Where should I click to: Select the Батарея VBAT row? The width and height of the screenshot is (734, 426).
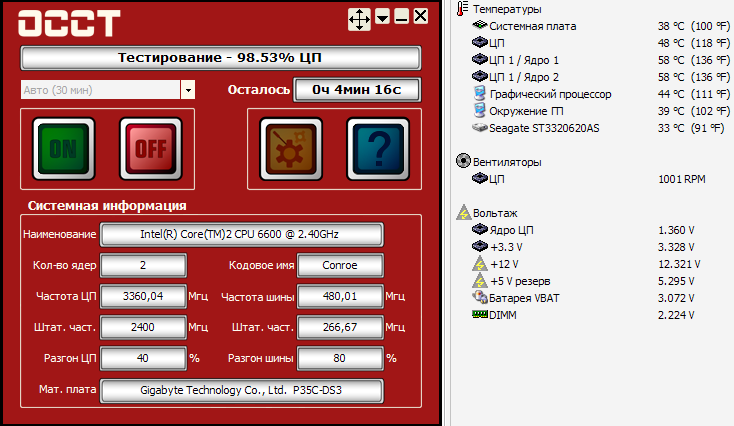click(583, 298)
